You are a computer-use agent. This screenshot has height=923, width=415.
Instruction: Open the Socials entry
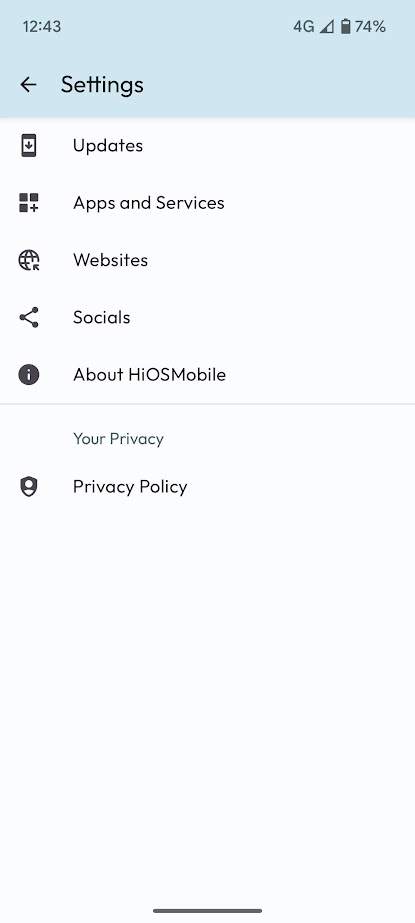207,317
